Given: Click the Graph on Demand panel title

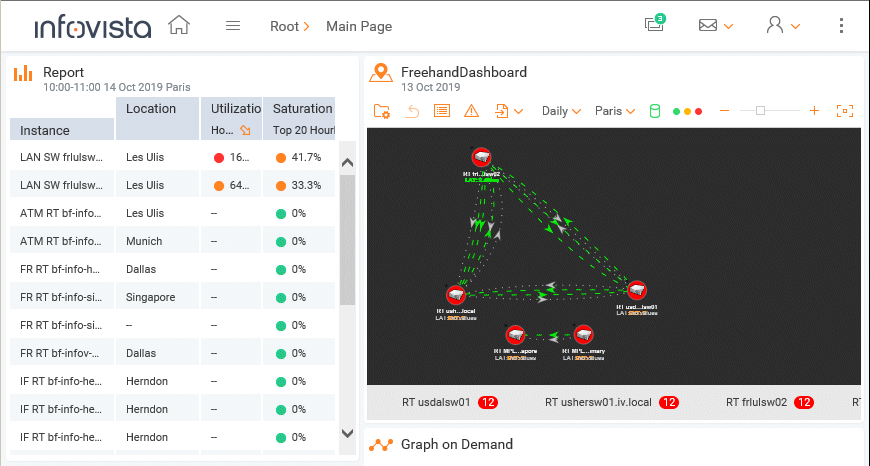Looking at the screenshot, I should pyautogui.click(x=457, y=444).
